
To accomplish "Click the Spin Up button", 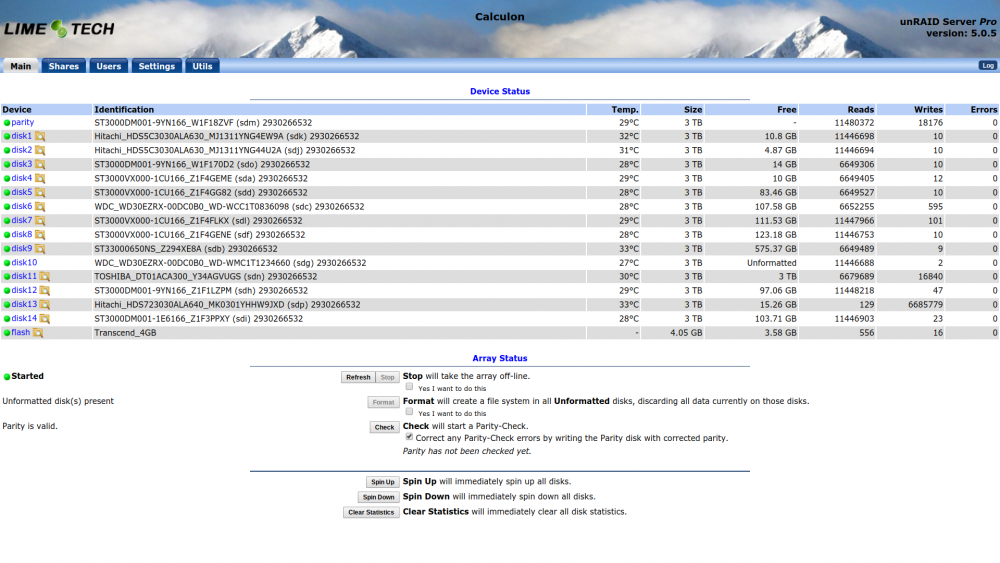I will tap(383, 482).
